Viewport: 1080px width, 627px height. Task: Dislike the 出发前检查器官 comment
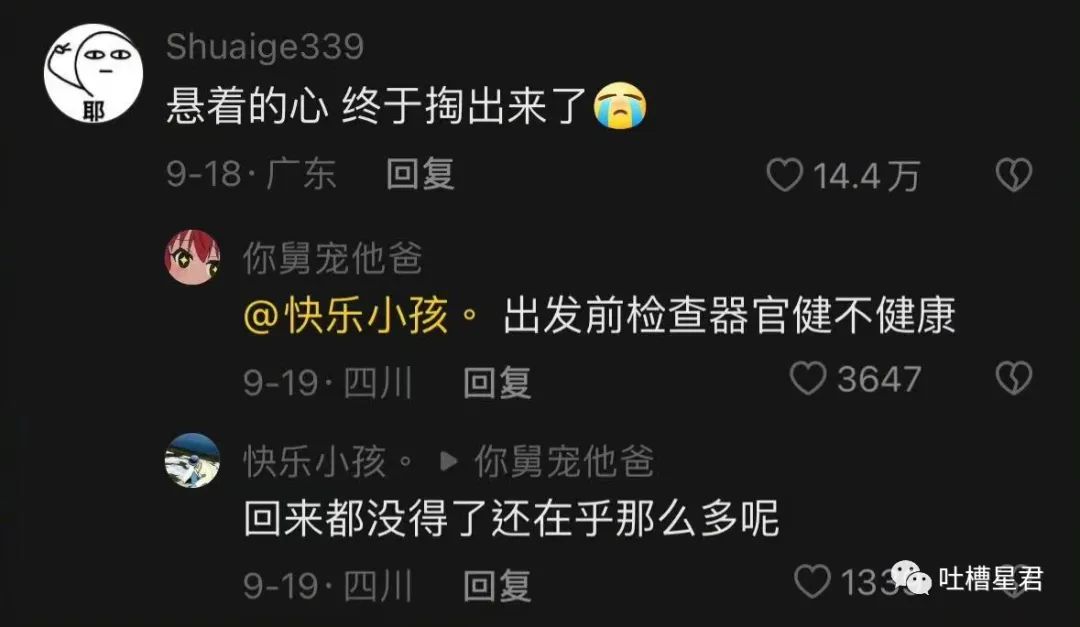[x=1013, y=379]
